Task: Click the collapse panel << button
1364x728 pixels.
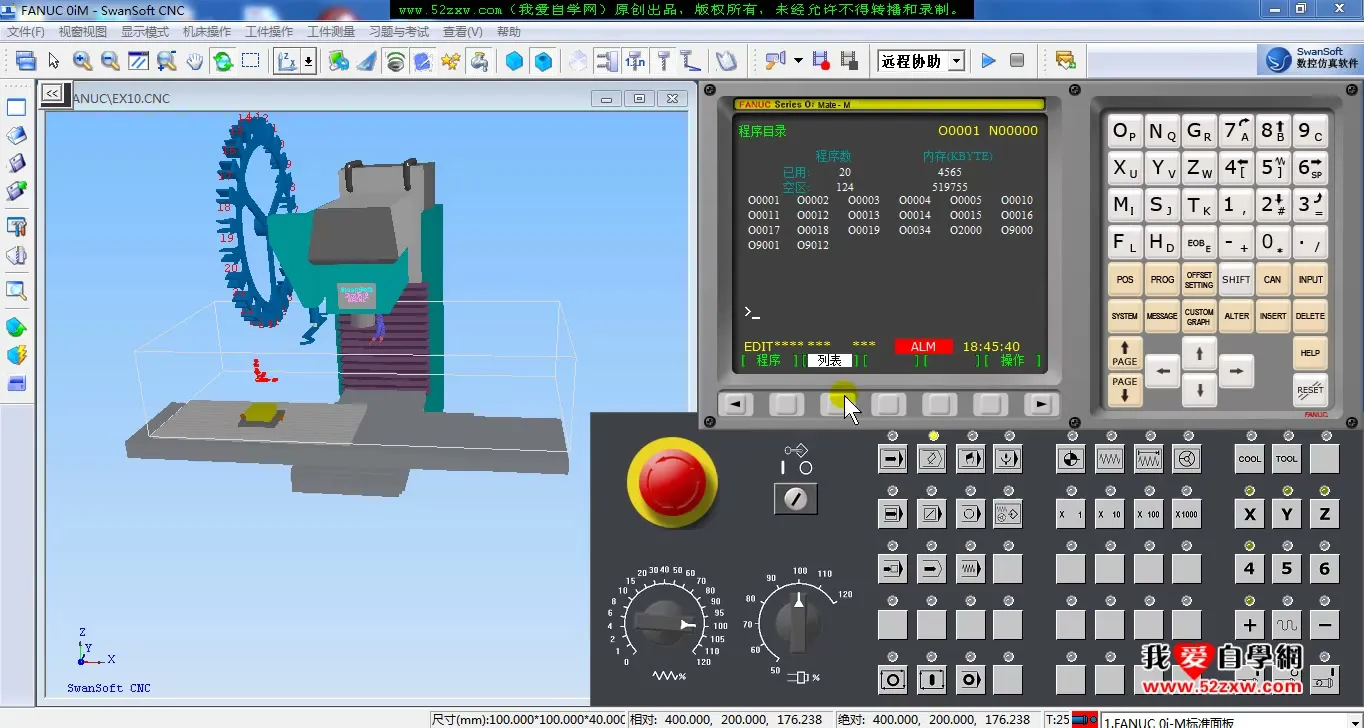Action: coord(52,93)
